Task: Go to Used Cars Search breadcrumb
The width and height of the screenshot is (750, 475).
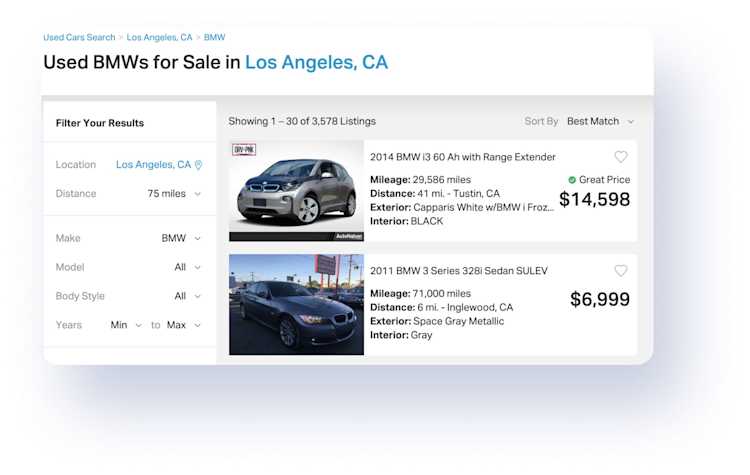Action: point(79,37)
